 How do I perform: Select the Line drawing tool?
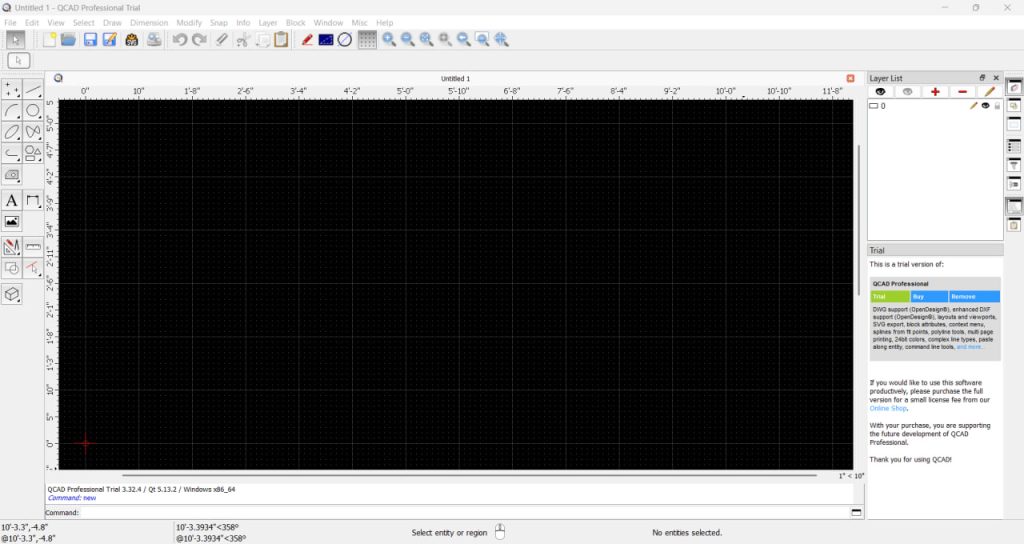coord(33,88)
